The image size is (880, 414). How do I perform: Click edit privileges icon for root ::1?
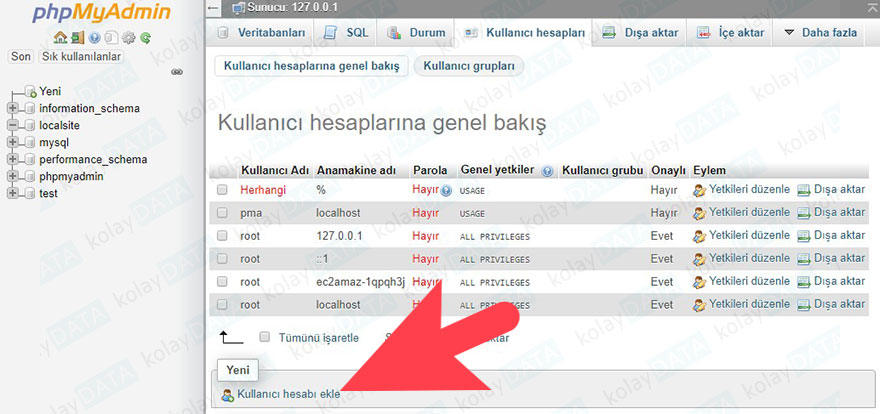click(x=699, y=259)
